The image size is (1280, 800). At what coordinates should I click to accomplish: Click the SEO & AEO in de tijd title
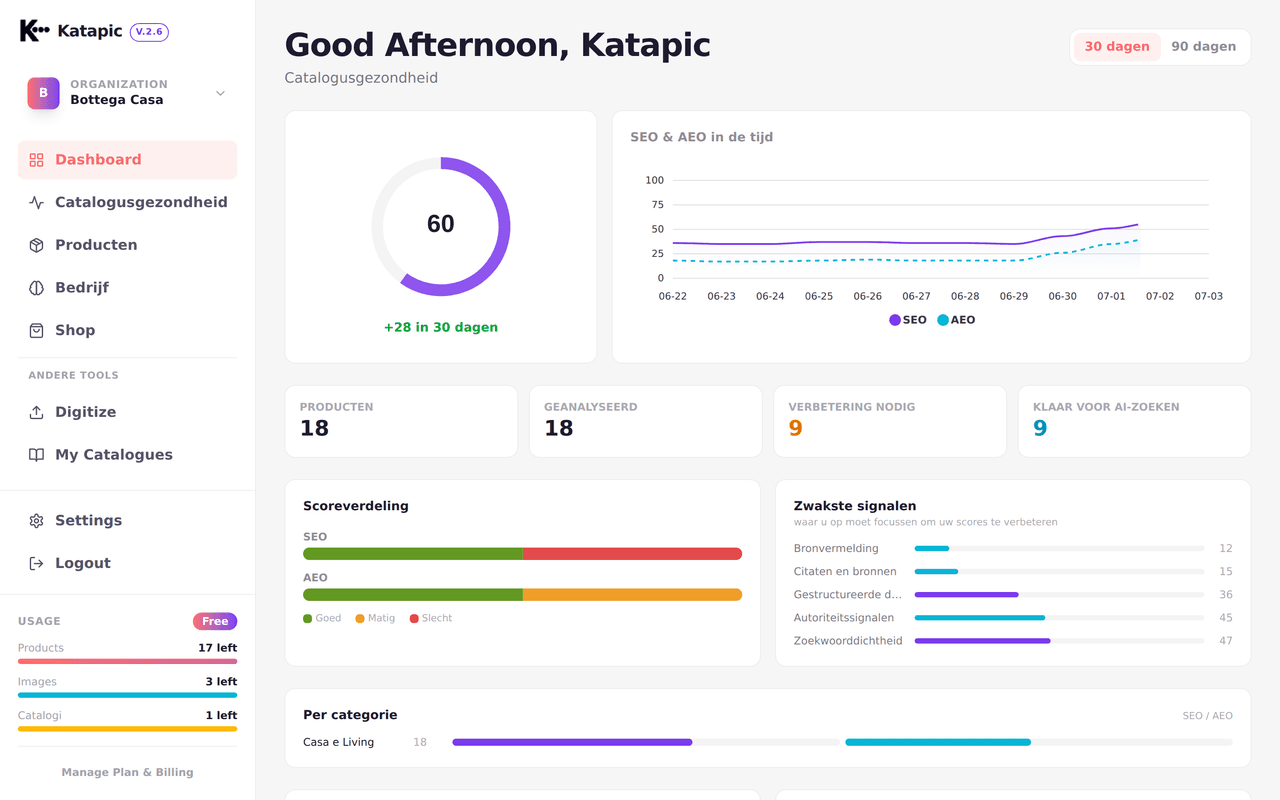[701, 137]
